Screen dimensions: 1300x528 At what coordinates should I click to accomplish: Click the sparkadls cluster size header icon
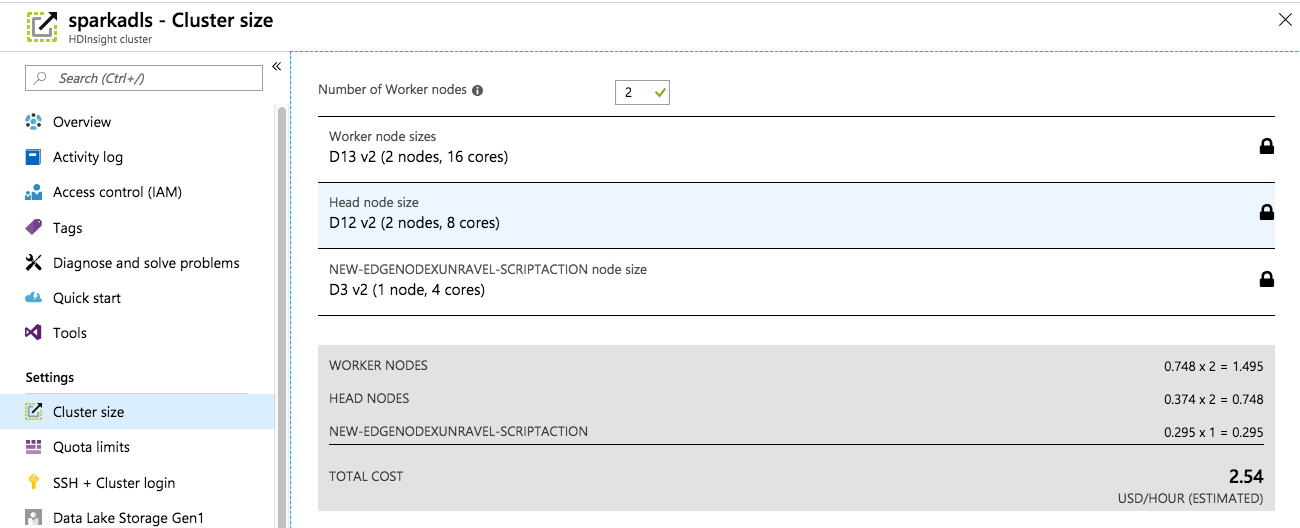(42, 27)
